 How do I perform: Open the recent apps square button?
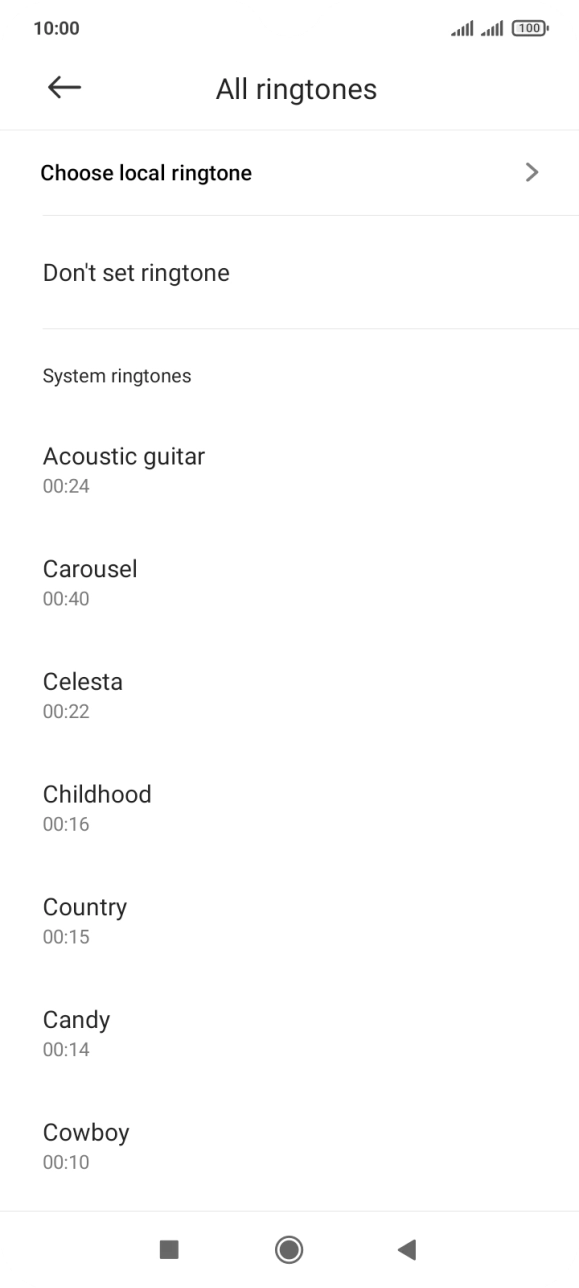tap(169, 1249)
